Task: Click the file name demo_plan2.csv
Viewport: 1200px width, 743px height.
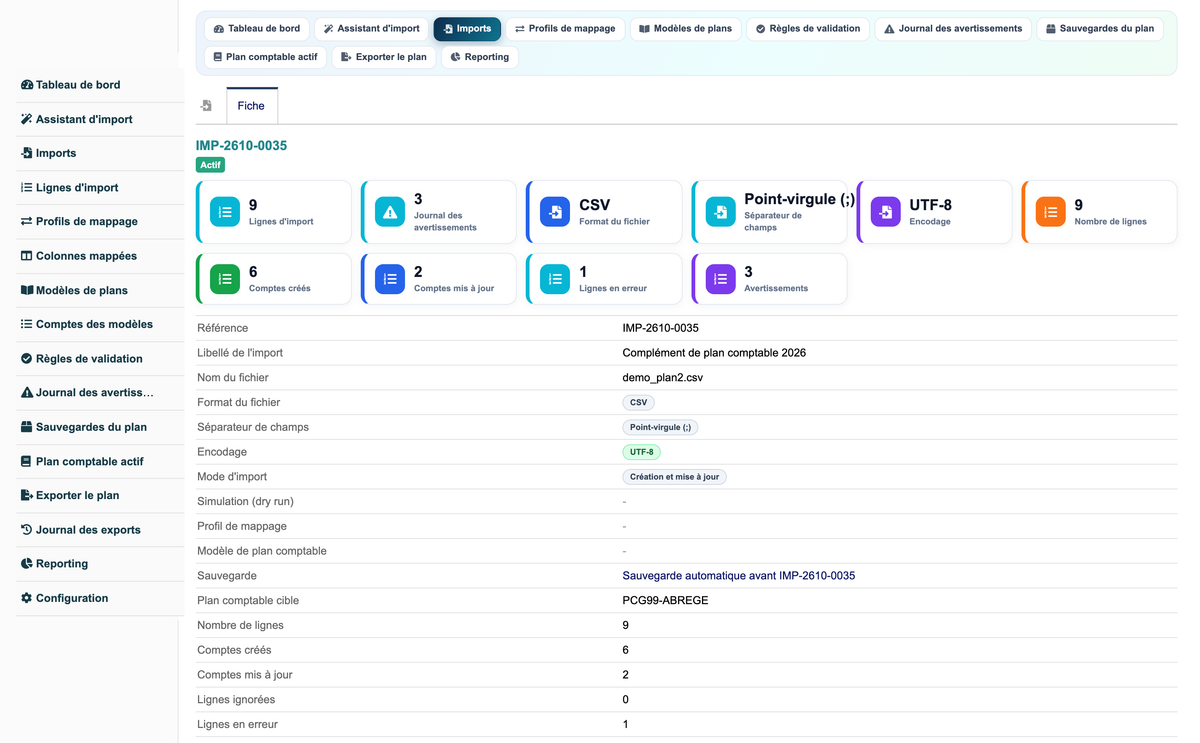Action: (x=662, y=378)
